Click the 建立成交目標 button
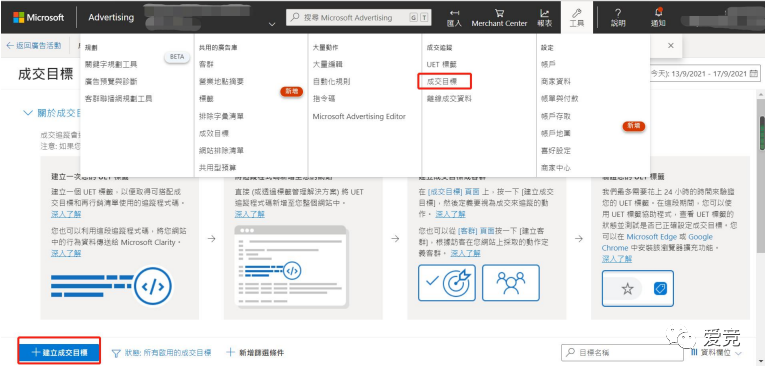Viewport: 765px width, 371px height. (x=60, y=351)
